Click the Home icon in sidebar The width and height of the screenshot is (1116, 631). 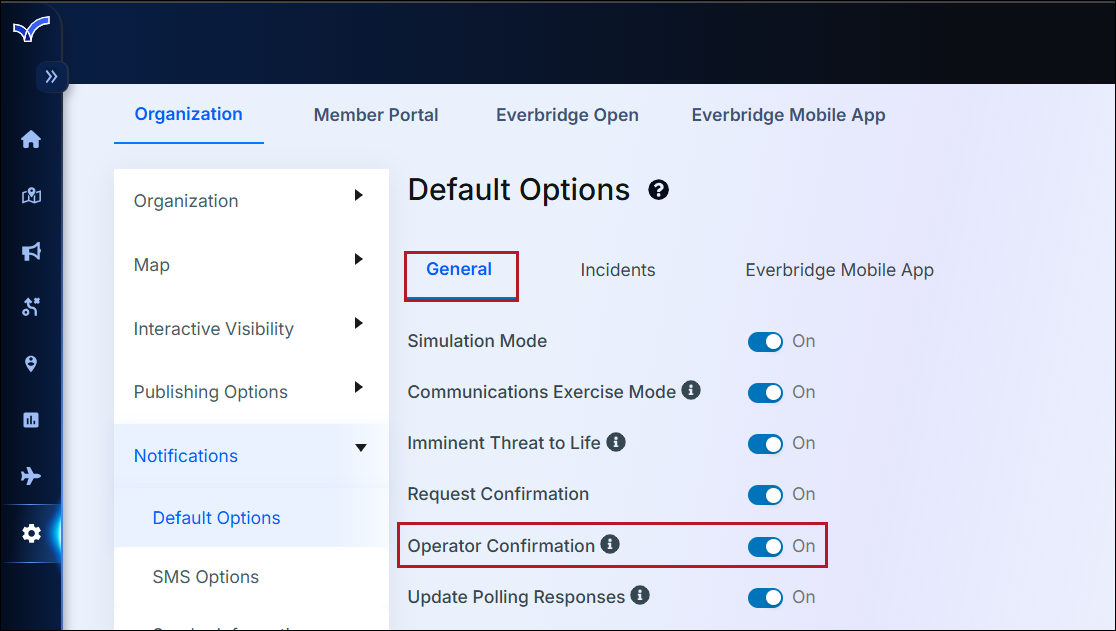[31, 140]
